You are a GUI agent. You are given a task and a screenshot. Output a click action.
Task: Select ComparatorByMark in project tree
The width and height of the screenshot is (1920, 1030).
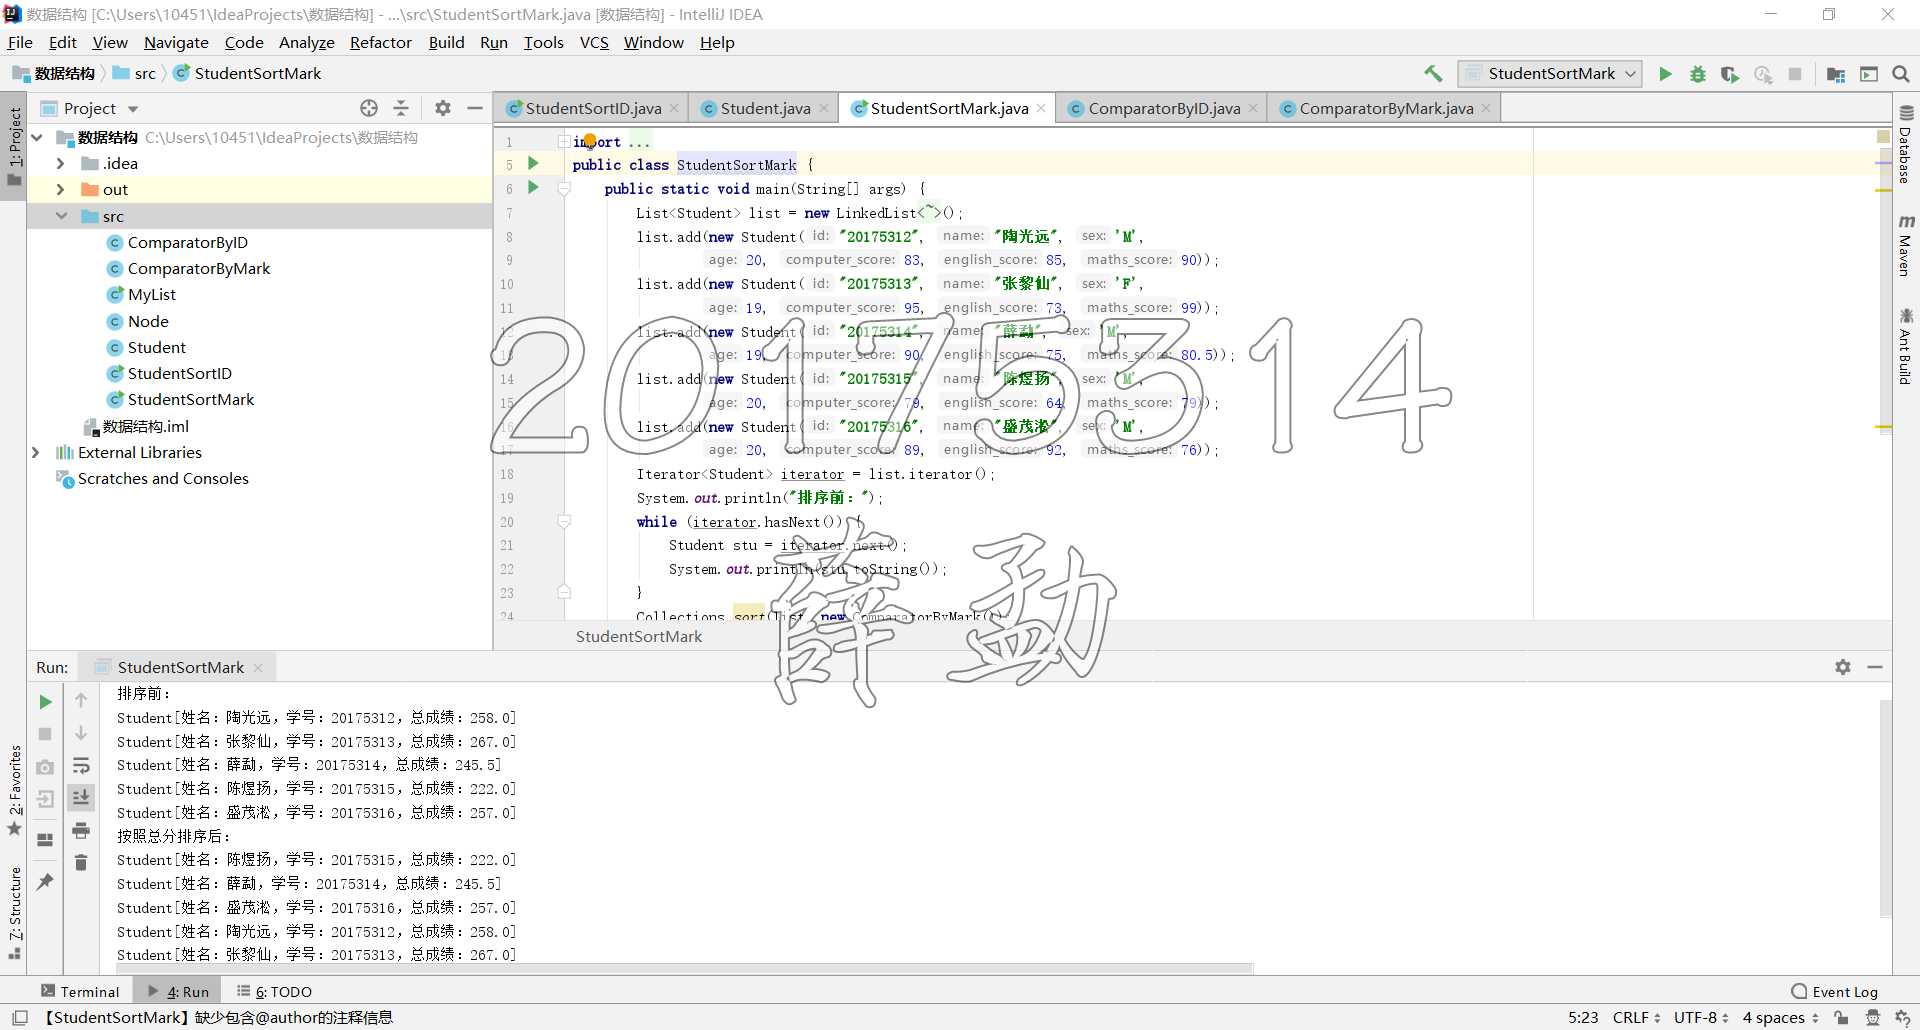click(x=188, y=268)
